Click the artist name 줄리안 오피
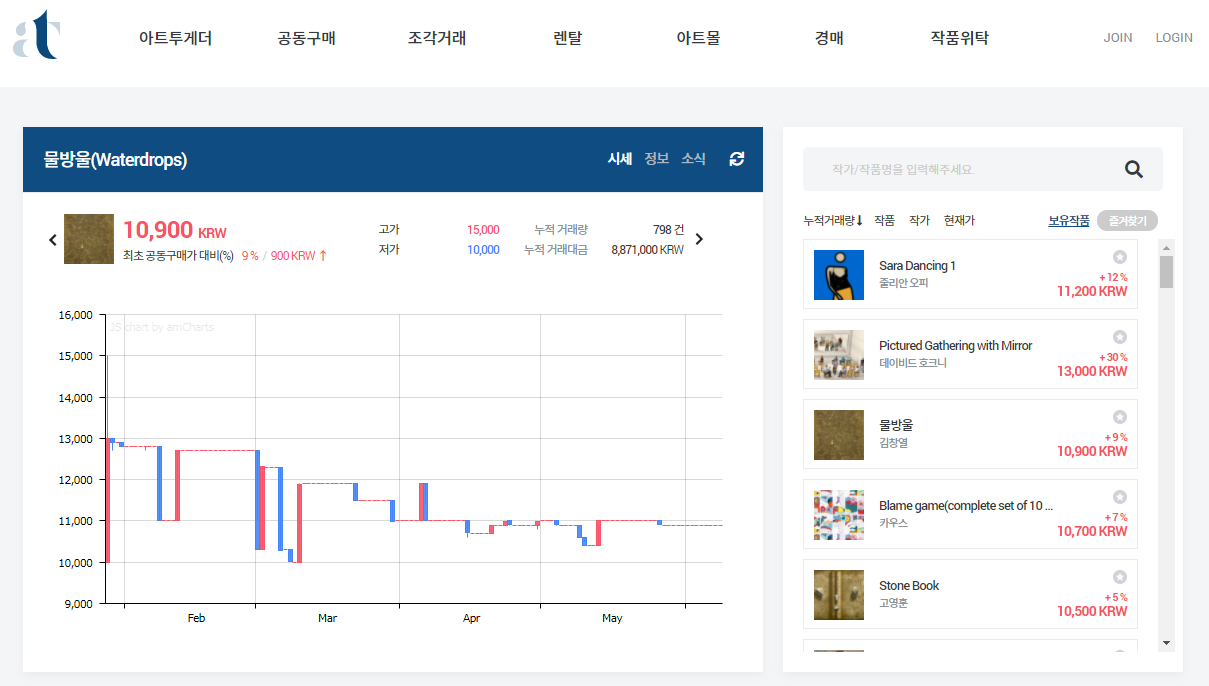Image resolution: width=1209 pixels, height=686 pixels. click(904, 283)
